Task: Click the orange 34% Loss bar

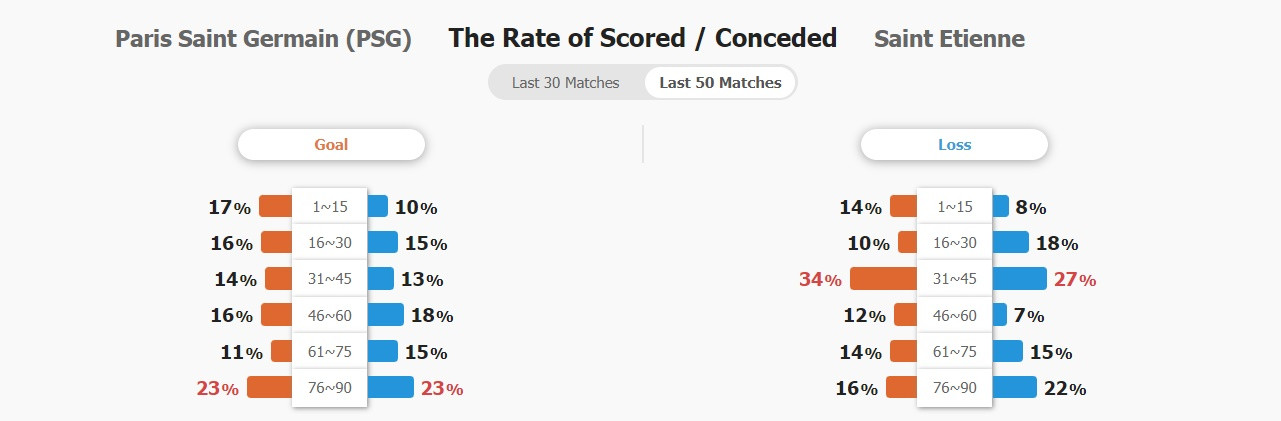Action: [883, 279]
